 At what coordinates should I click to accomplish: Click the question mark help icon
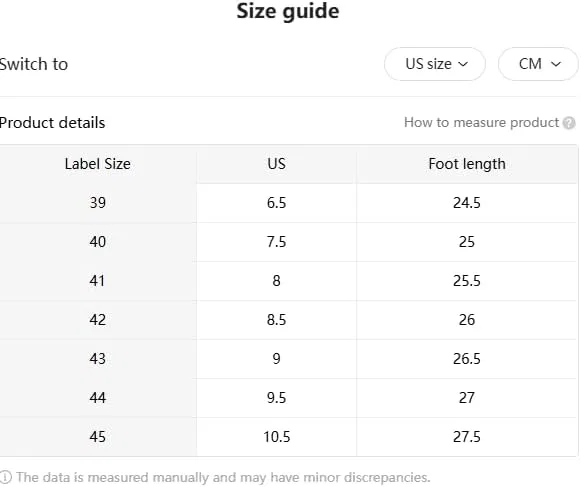pos(569,123)
